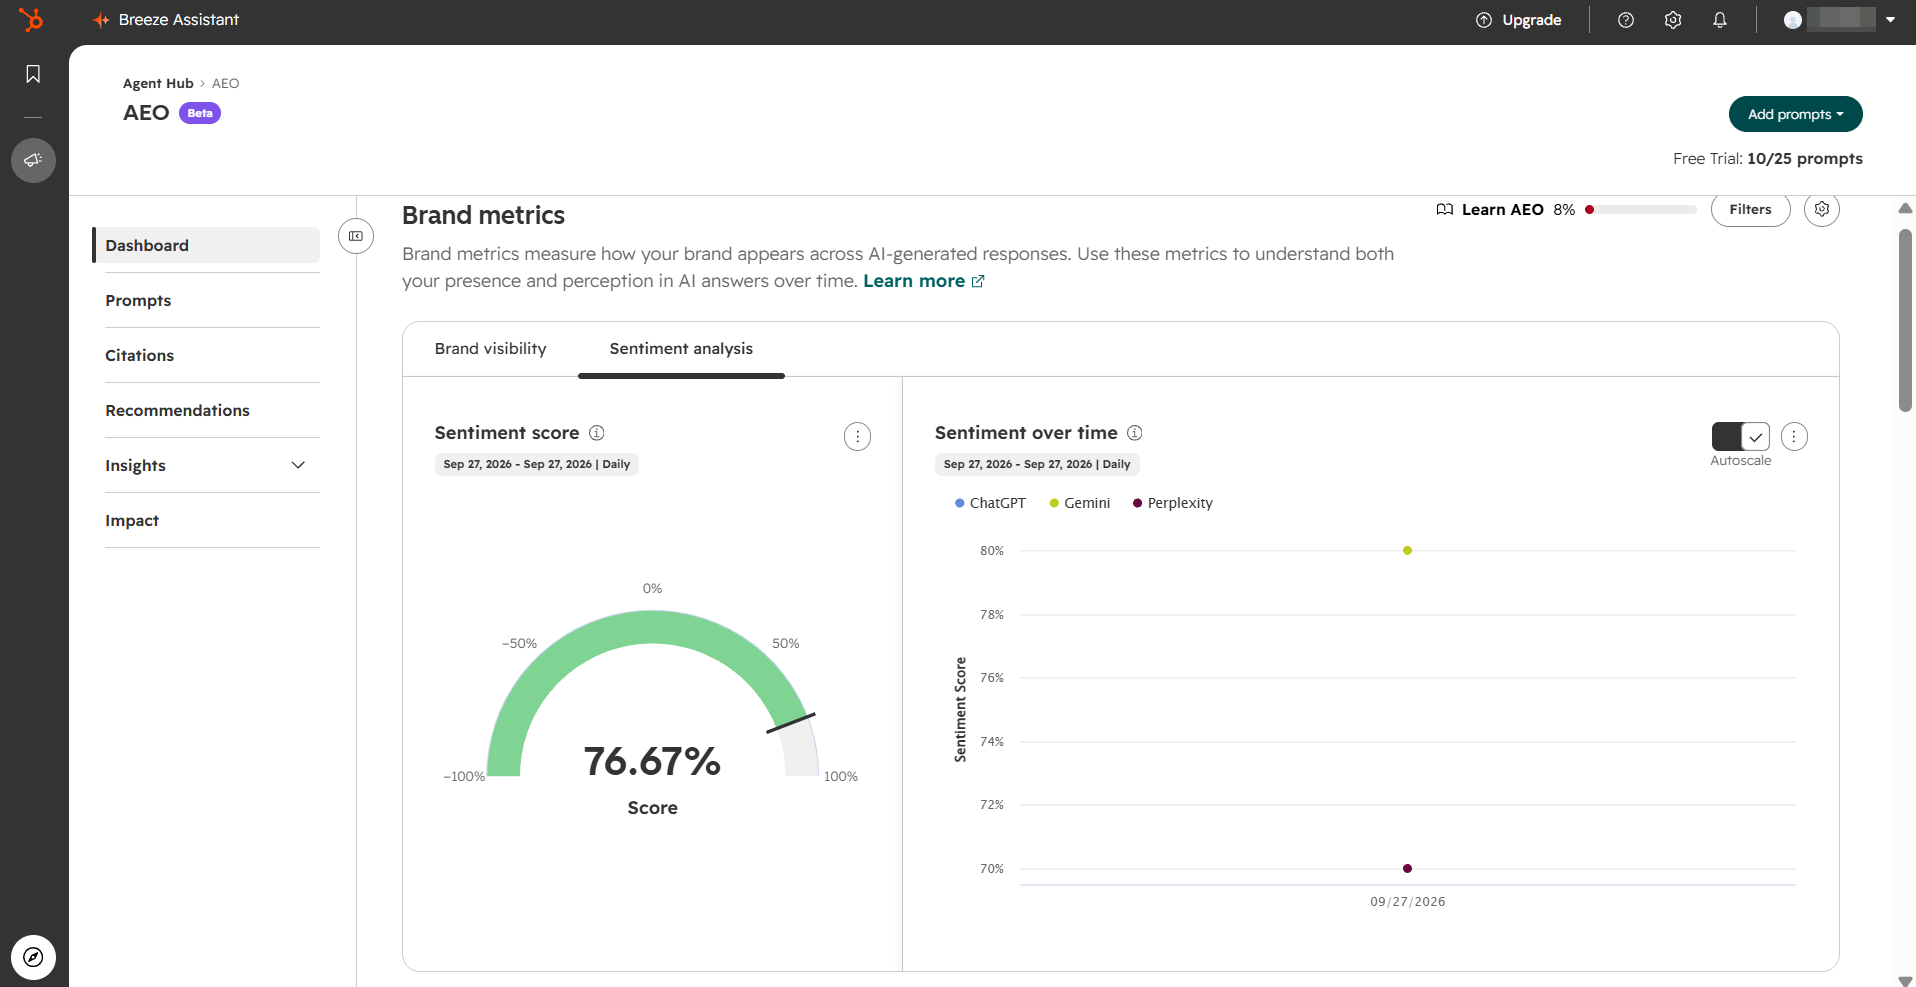Screen dimensions: 1916x987
Task: Click the 09/27/2026 axis label
Action: pyautogui.click(x=1407, y=902)
